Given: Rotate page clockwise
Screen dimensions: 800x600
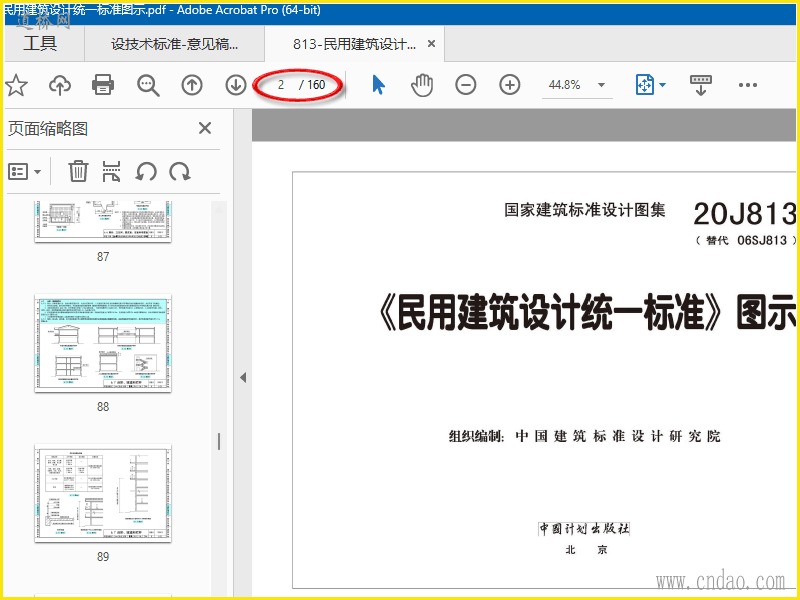Looking at the screenshot, I should click(x=180, y=171).
